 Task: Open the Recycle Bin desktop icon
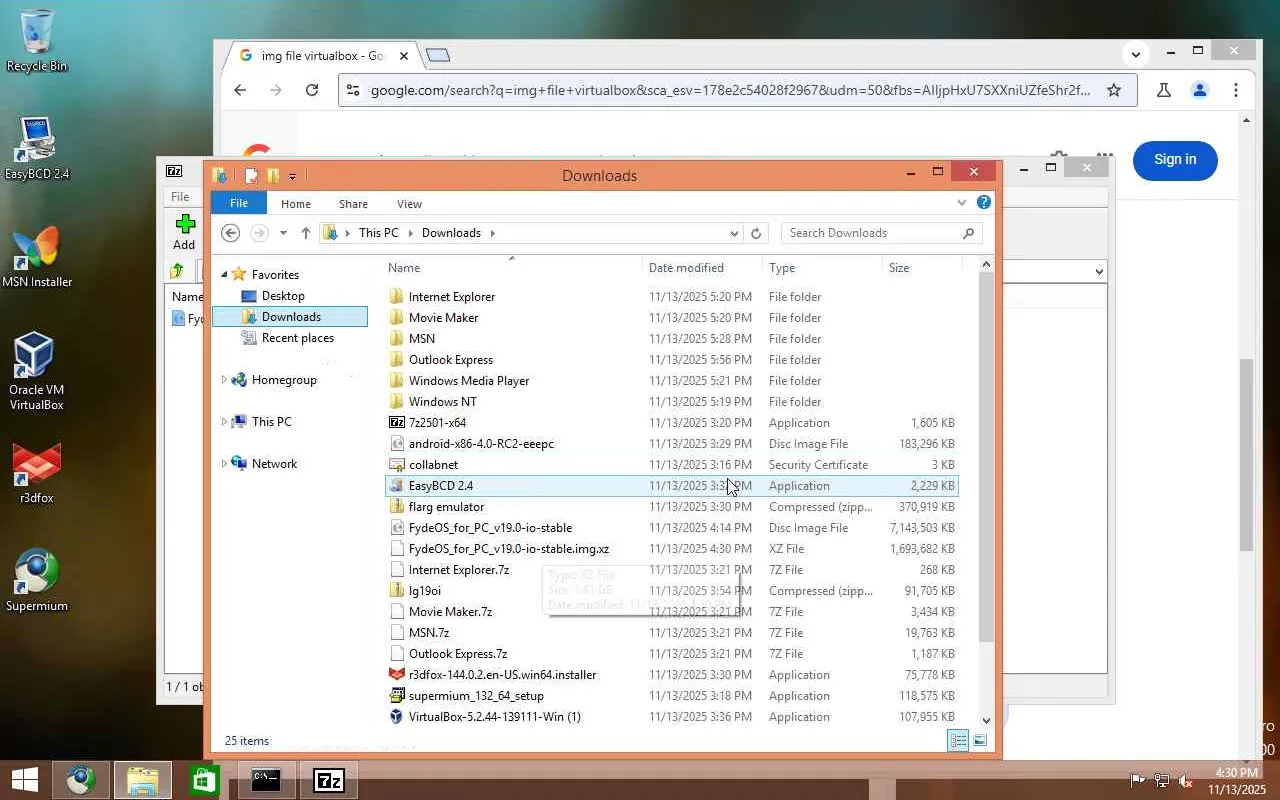tap(37, 40)
